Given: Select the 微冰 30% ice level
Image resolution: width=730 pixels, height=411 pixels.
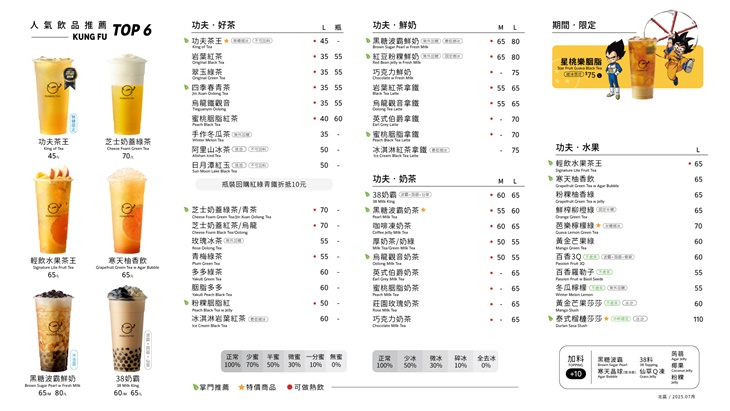Looking at the screenshot, I should click(x=436, y=362).
